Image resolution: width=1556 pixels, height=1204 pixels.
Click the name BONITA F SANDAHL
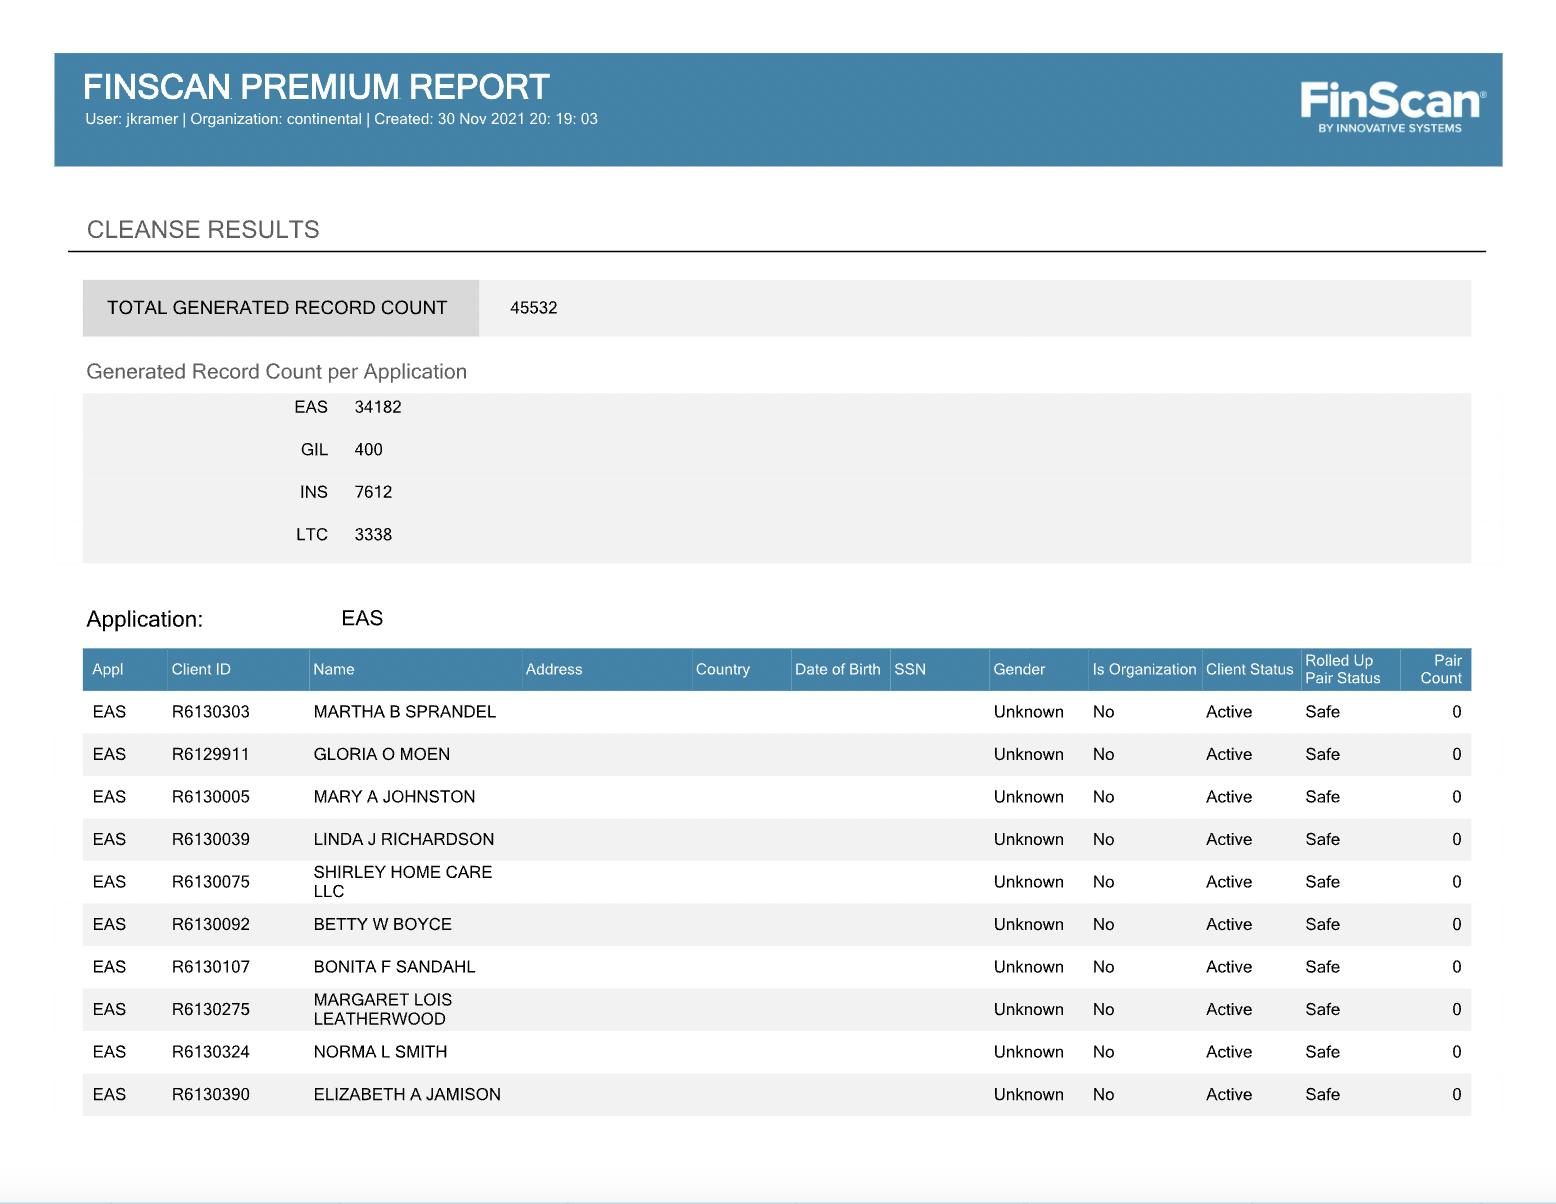click(395, 967)
